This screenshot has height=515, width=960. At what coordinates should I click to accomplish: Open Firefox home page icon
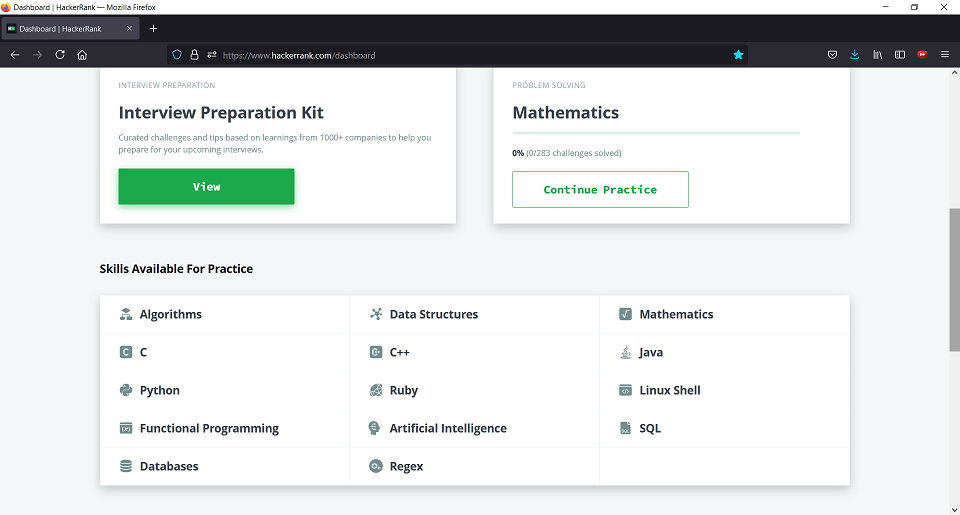point(82,55)
